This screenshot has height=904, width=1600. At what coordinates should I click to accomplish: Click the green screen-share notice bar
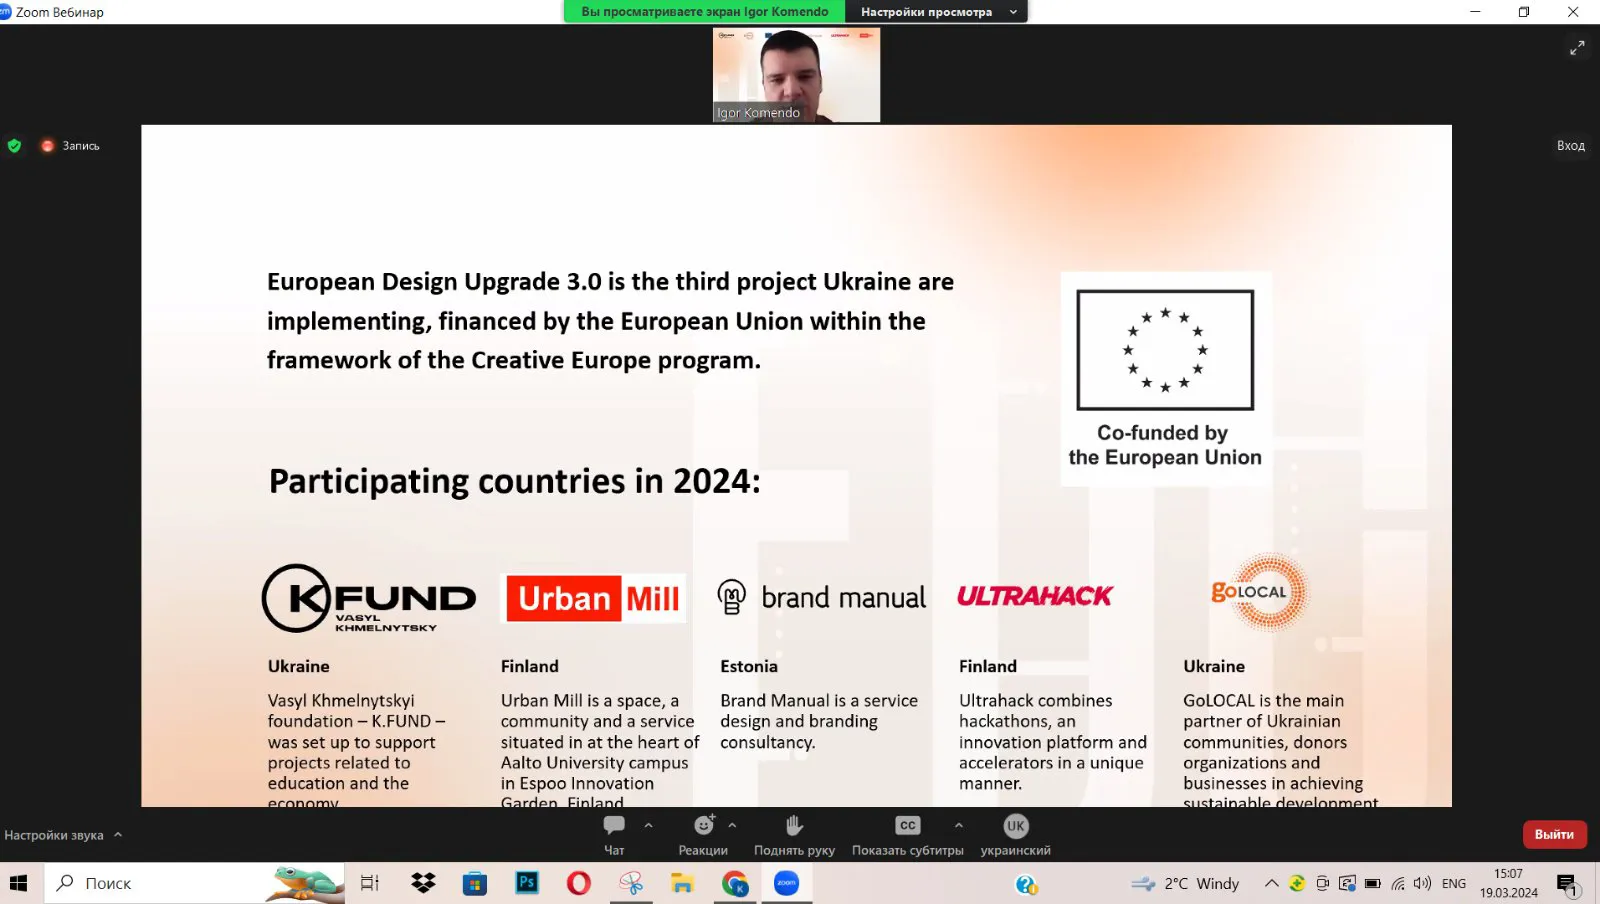(x=705, y=12)
